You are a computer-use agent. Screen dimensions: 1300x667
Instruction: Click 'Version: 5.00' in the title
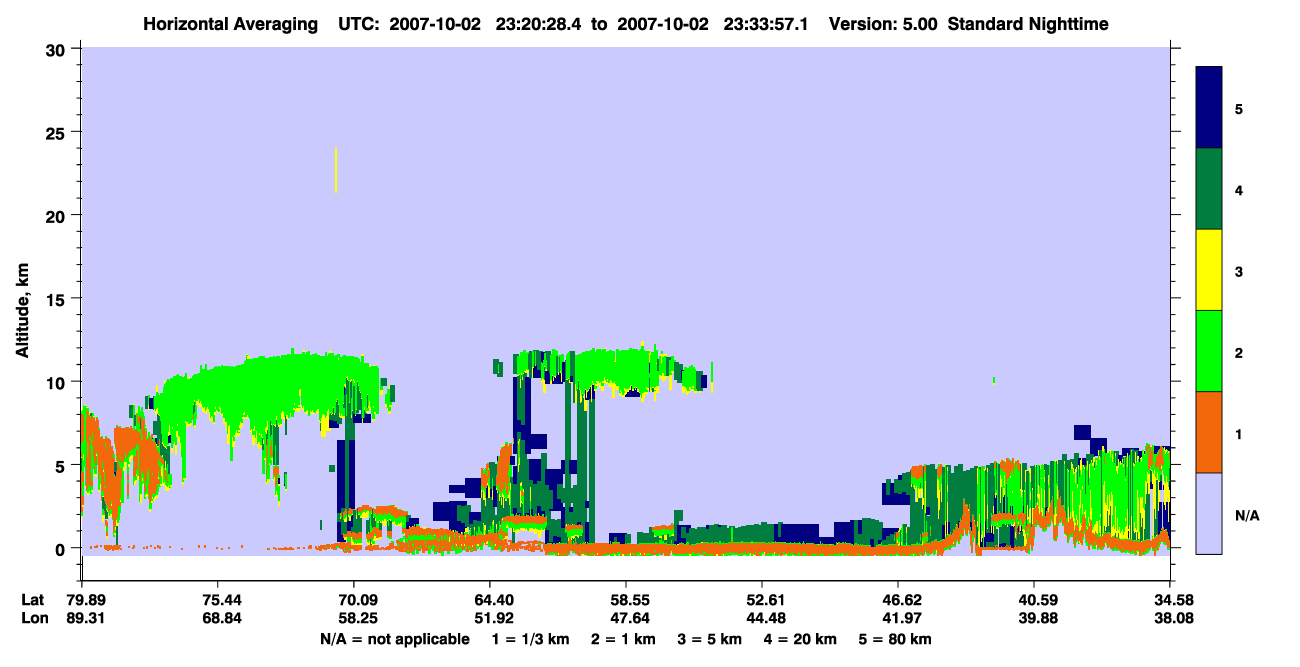click(x=883, y=24)
